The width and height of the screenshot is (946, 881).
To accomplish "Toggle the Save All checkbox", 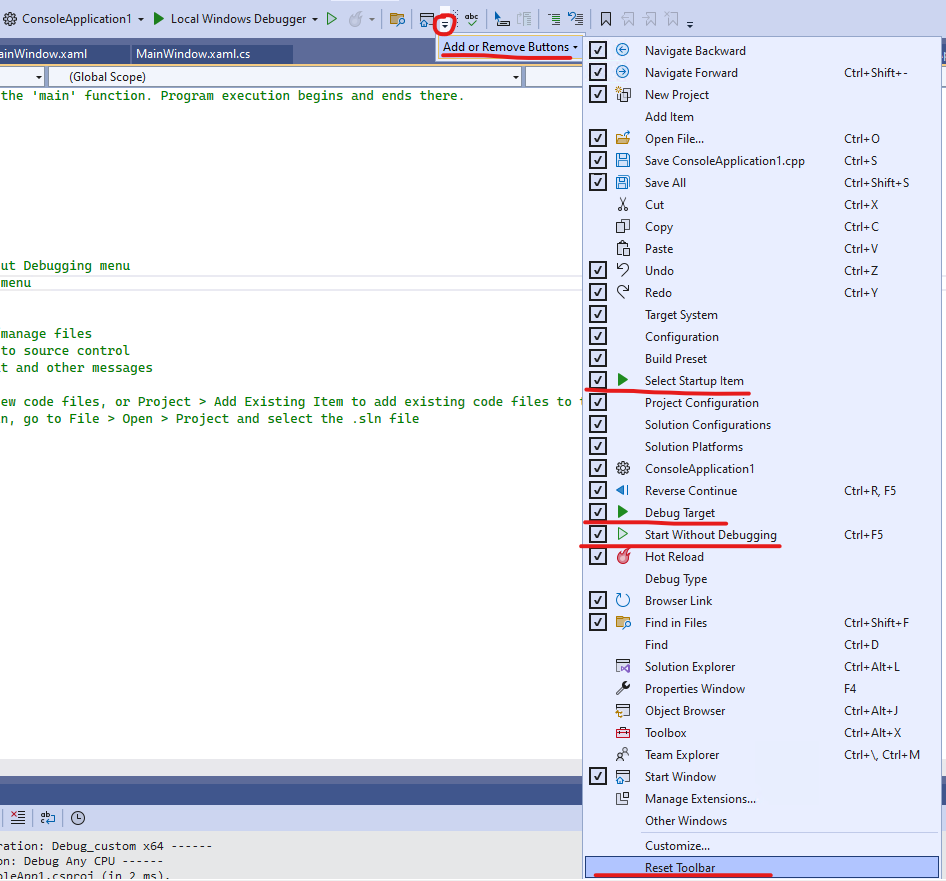I will tap(598, 182).
